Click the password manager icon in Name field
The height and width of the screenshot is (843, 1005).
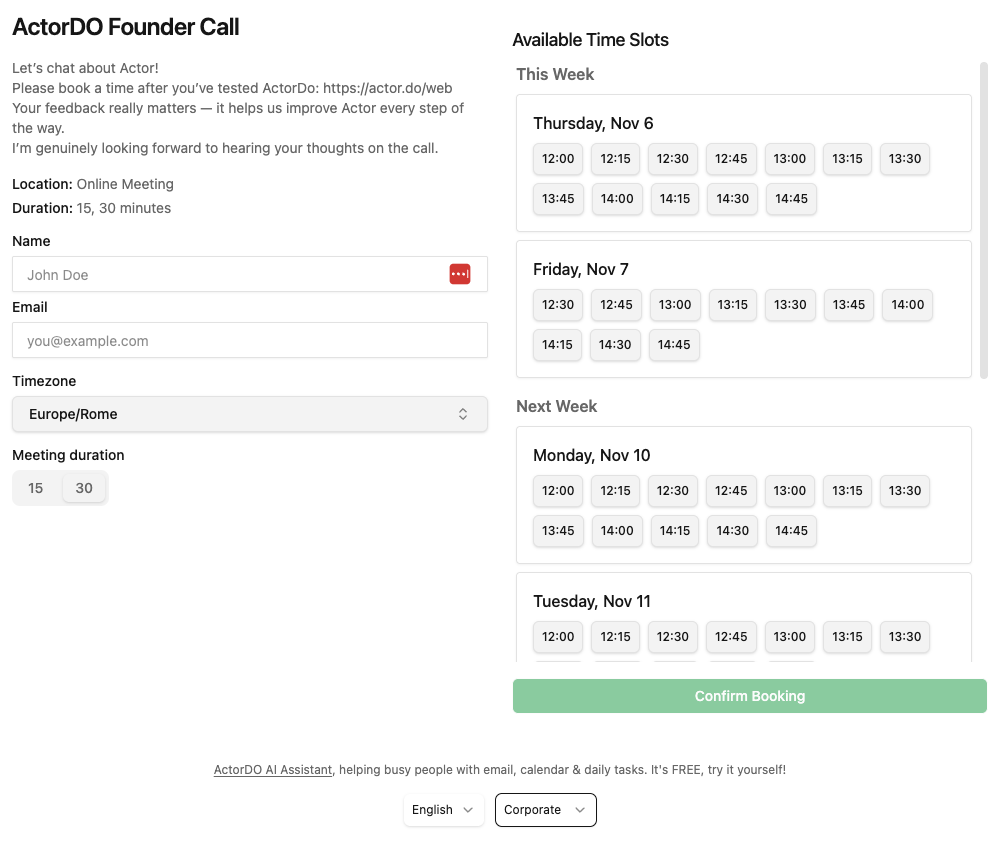tap(459, 275)
